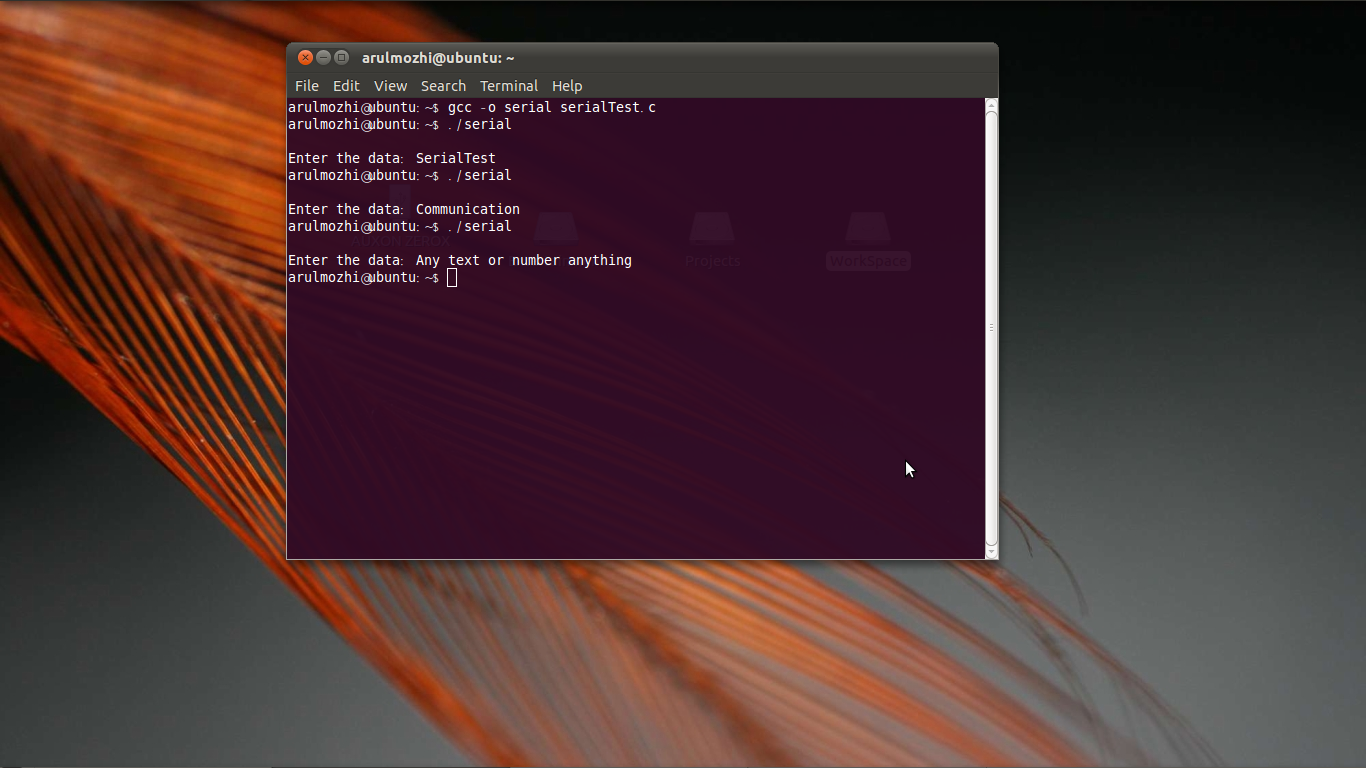Click the scrollbar thumb

pos(990,327)
